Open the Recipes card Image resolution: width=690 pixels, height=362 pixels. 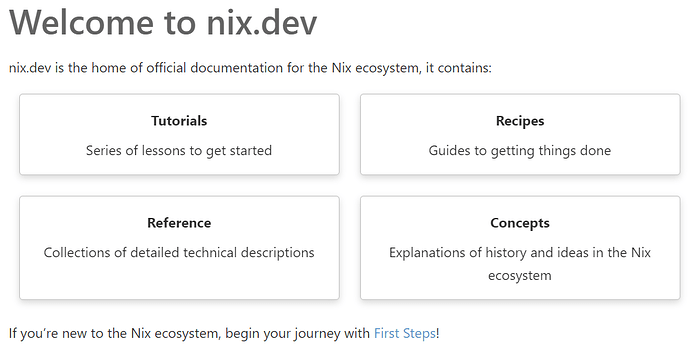click(520, 134)
